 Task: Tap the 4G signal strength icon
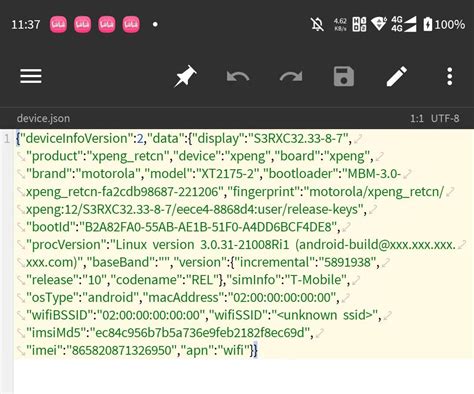point(404,24)
